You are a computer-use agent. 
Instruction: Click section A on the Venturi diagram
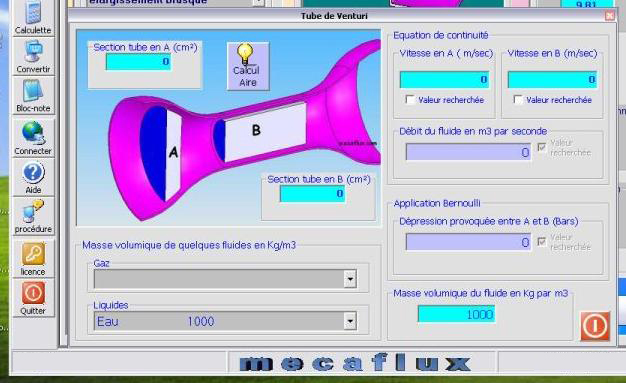[x=173, y=152]
